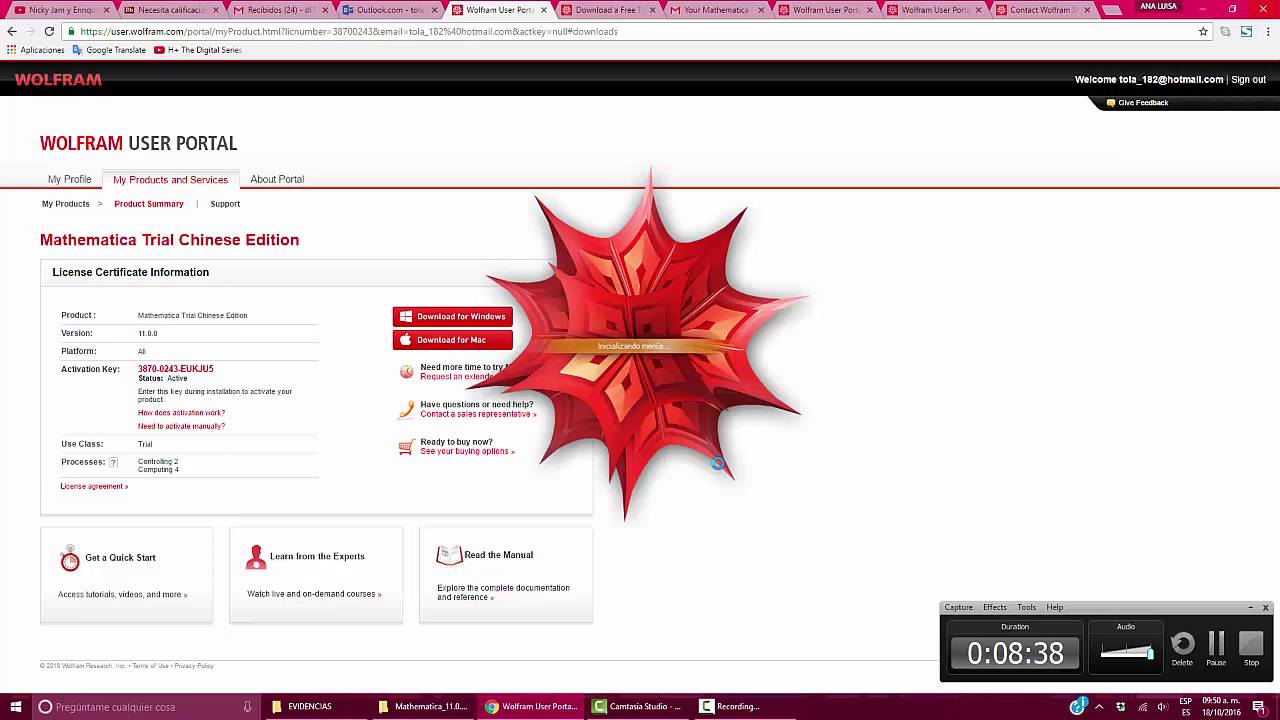Open the Contact a sales representative link
This screenshot has width=1280, height=720.
tap(478, 414)
